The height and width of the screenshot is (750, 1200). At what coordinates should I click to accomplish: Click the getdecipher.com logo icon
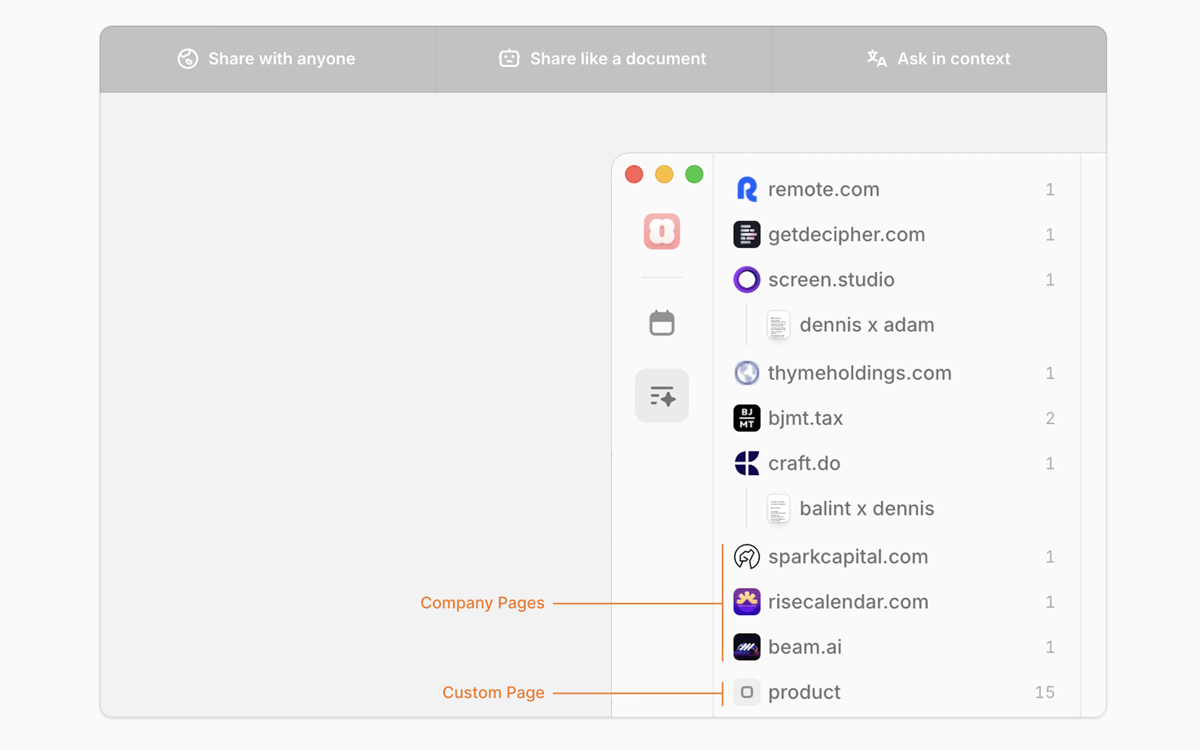tap(747, 235)
